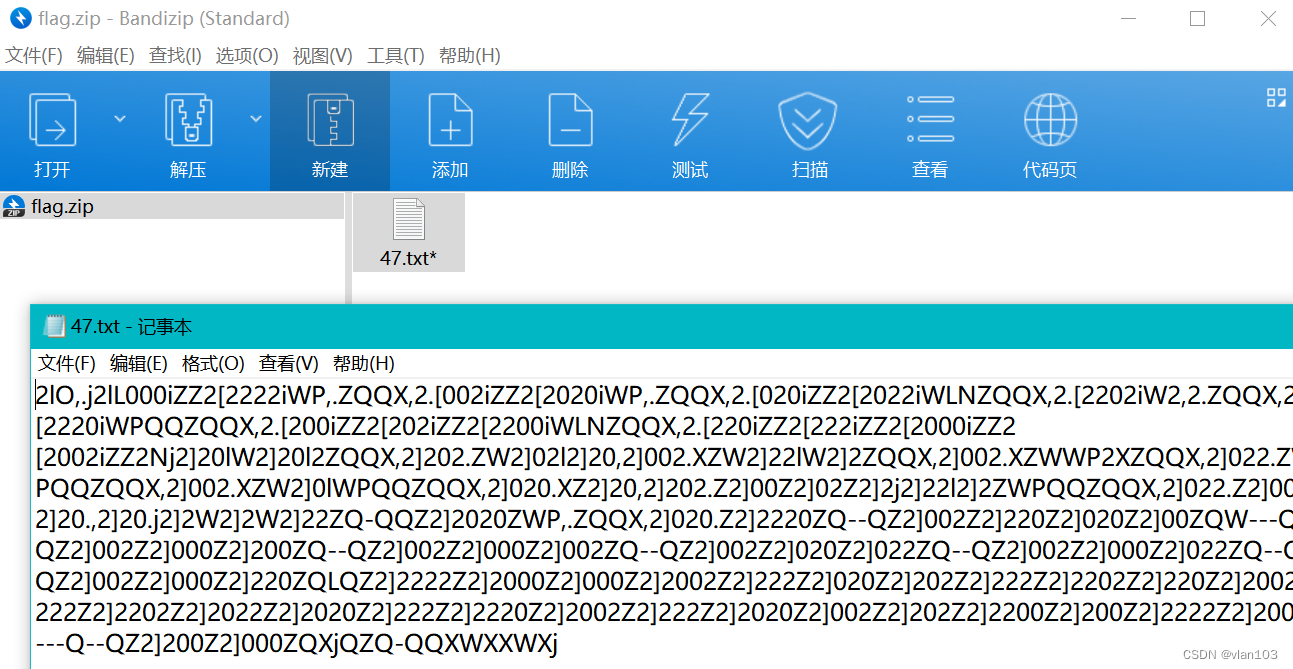
Task: Click the Bandizip app icon in title bar
Action: (20, 18)
